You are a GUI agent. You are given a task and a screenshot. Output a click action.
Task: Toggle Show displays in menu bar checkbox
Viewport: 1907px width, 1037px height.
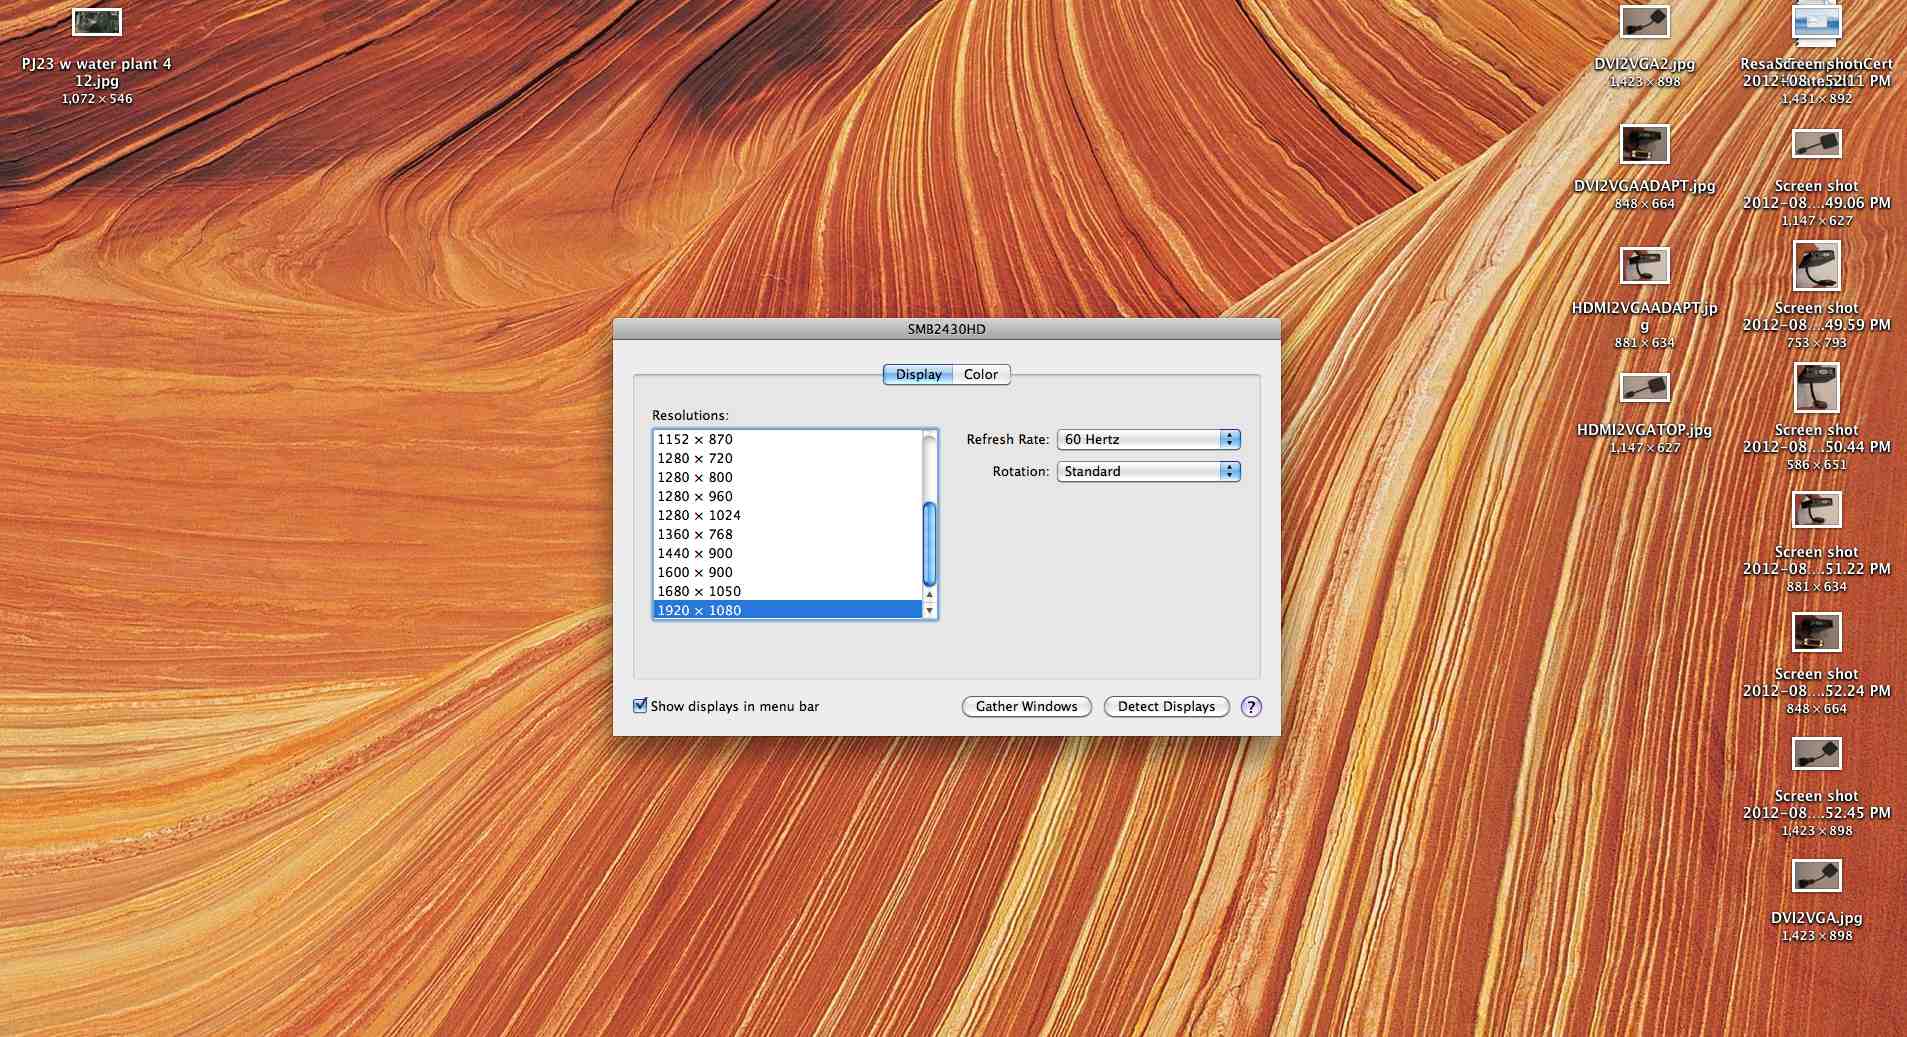[640, 706]
